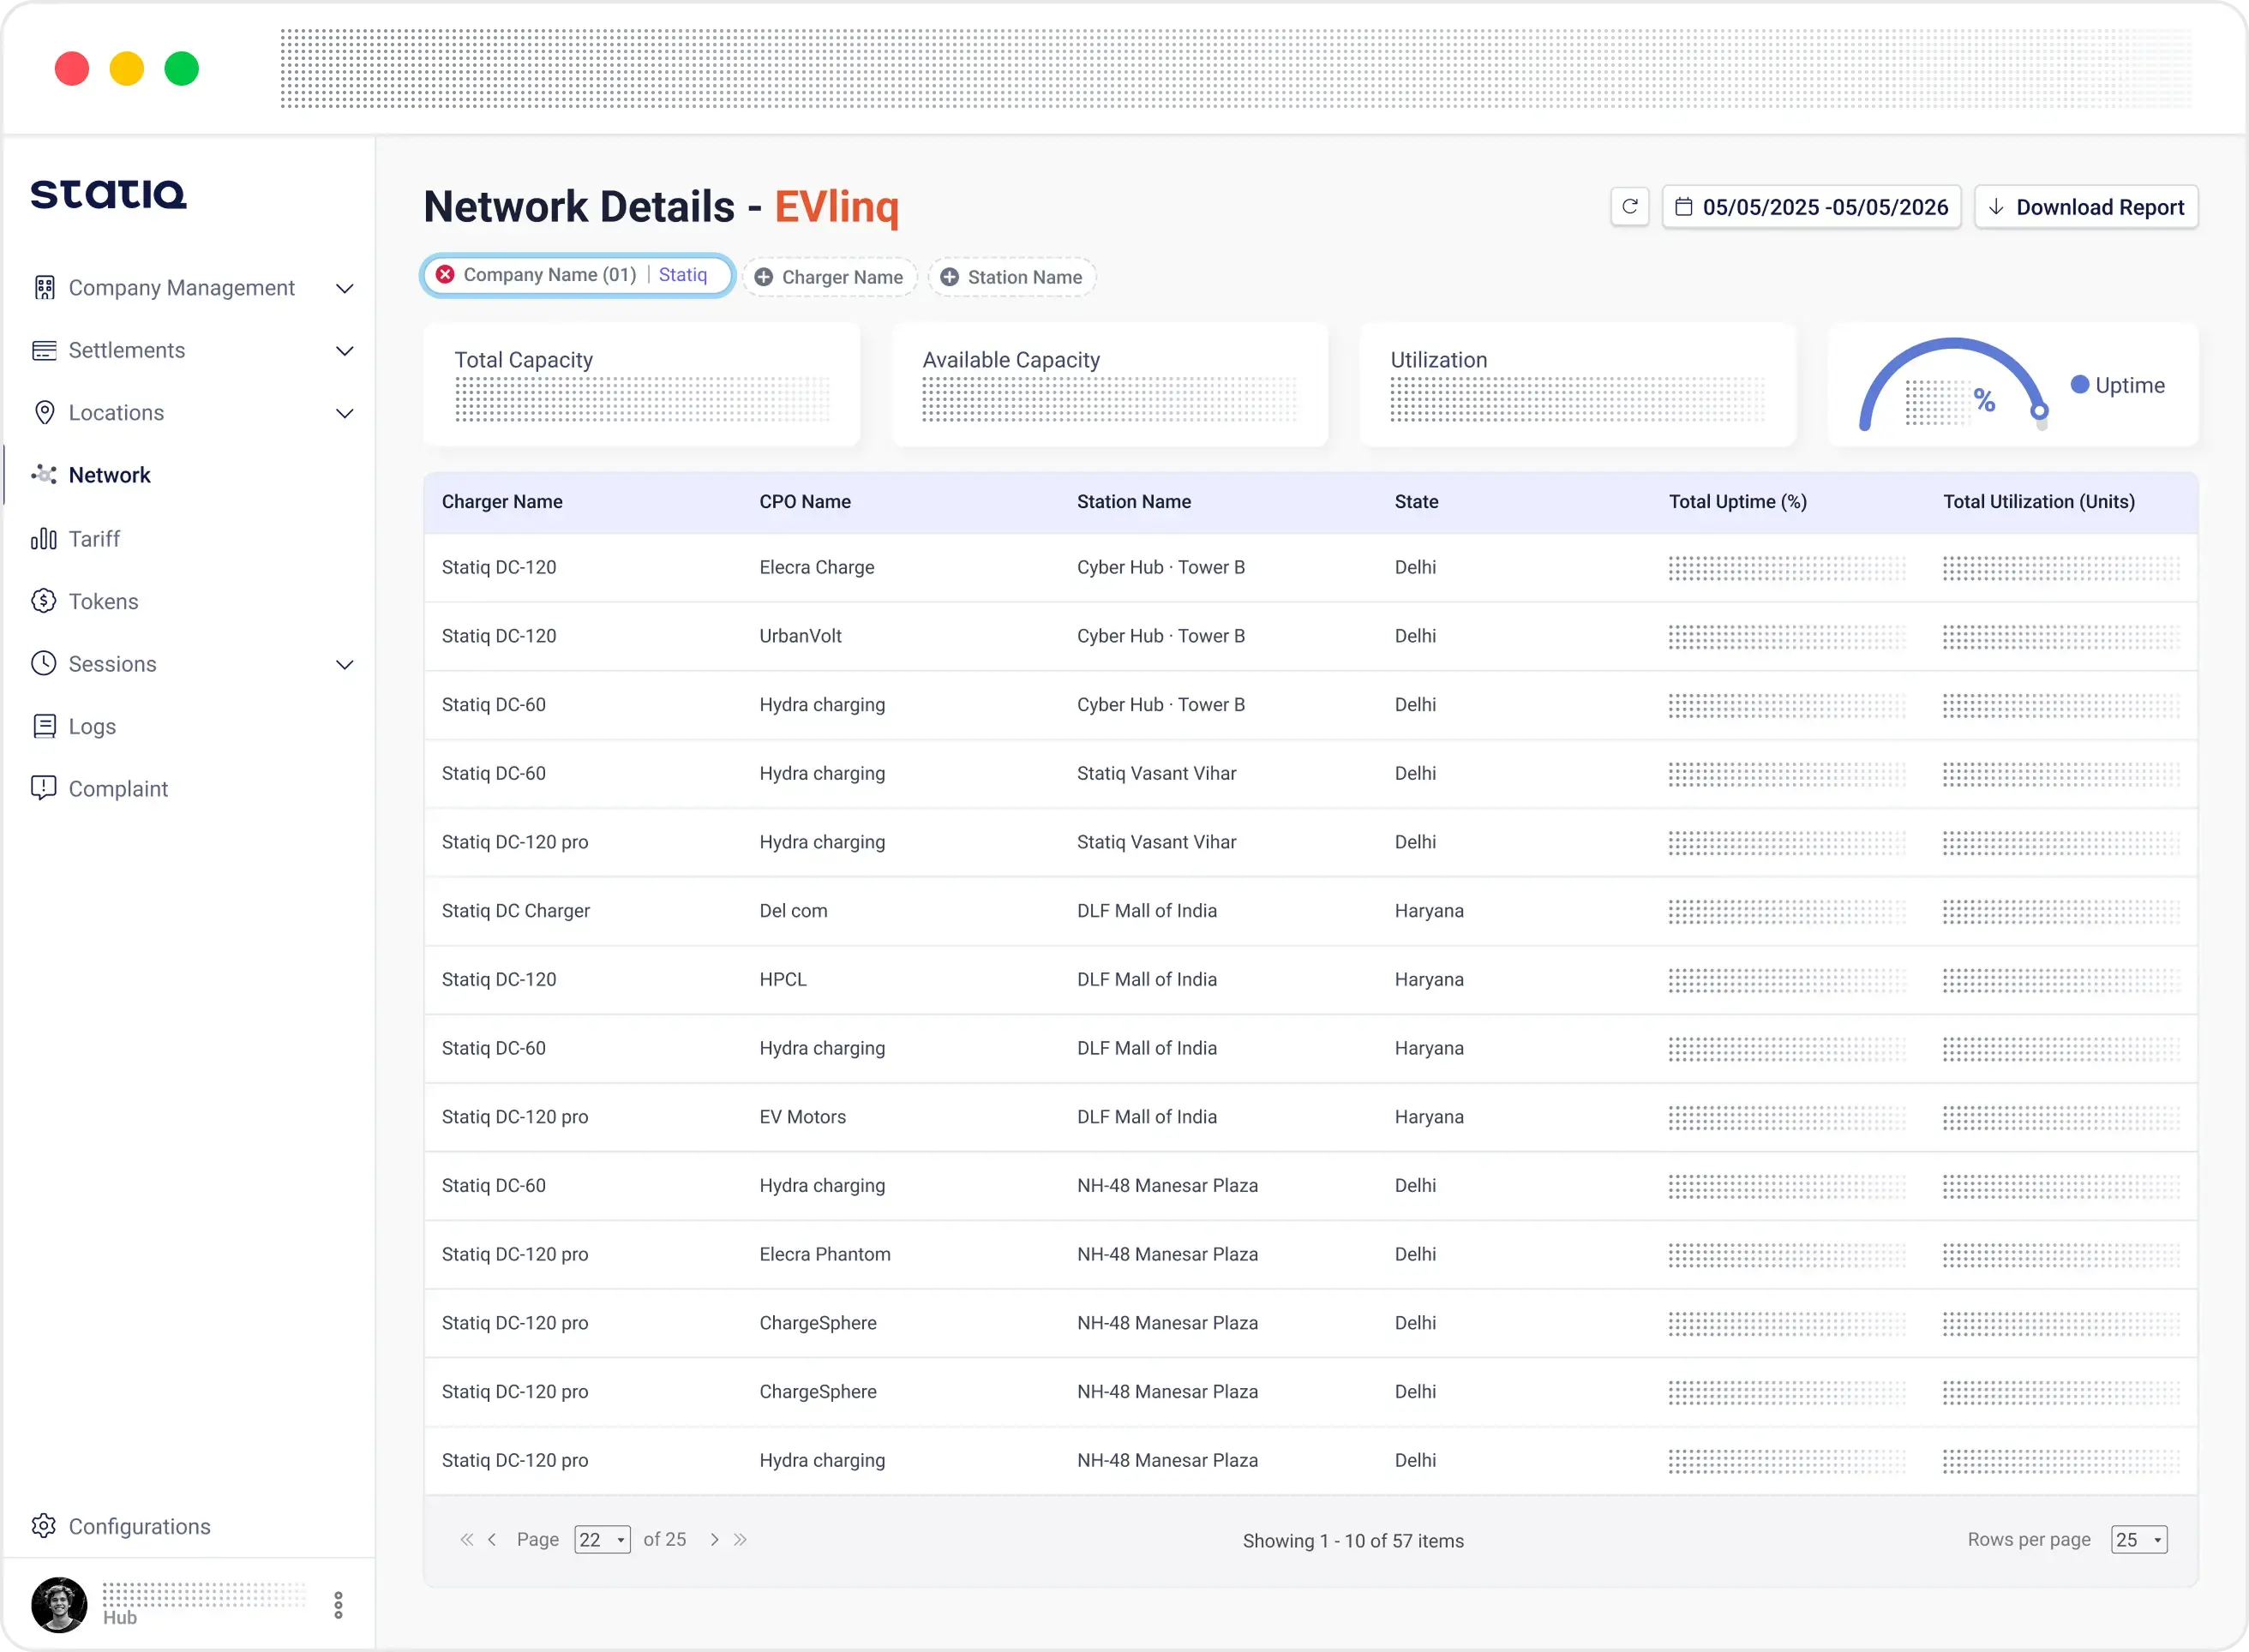The width and height of the screenshot is (2249, 1652).
Task: Click the Configurations gear icon
Action: [x=44, y=1526]
